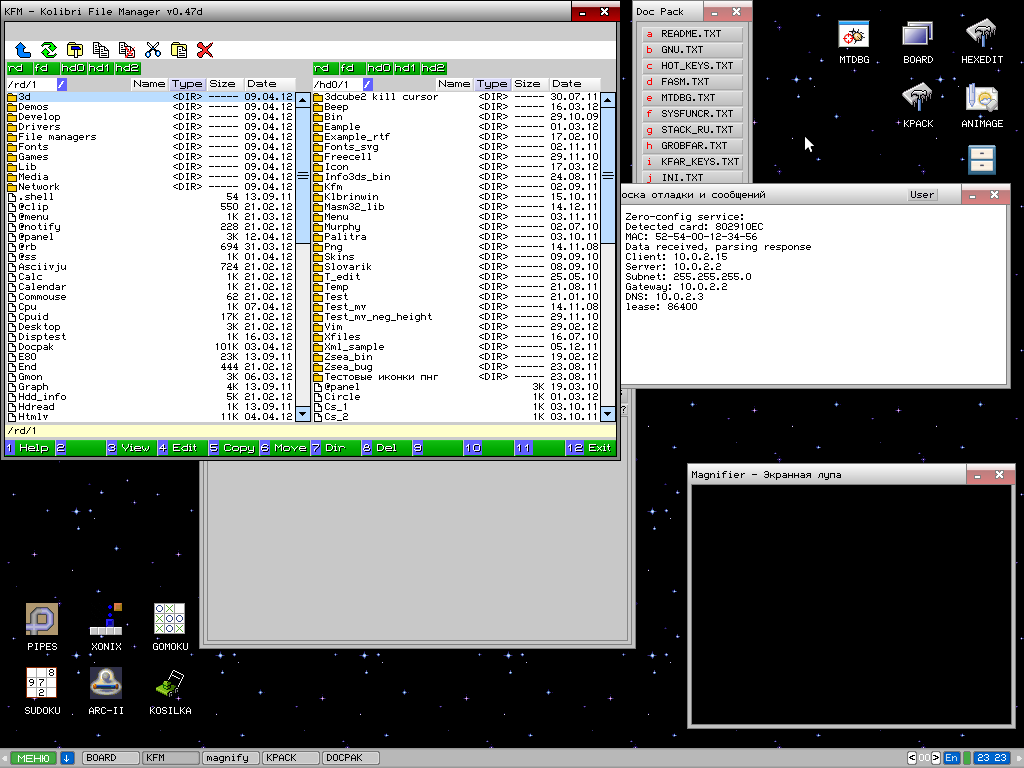Select hd0 drive in left panel

coord(73,68)
